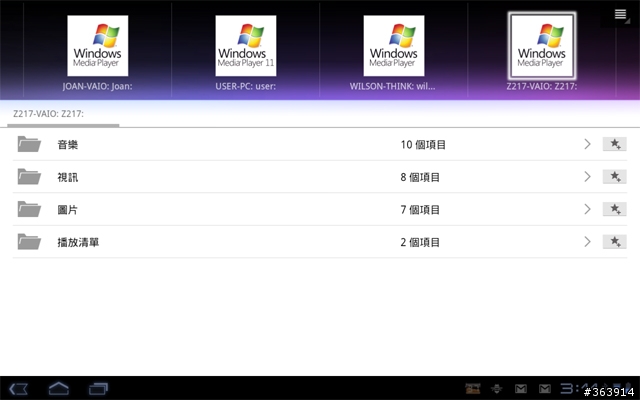Expand the 圖片 row chevron arrow
The image size is (640, 400).
[x=587, y=209]
